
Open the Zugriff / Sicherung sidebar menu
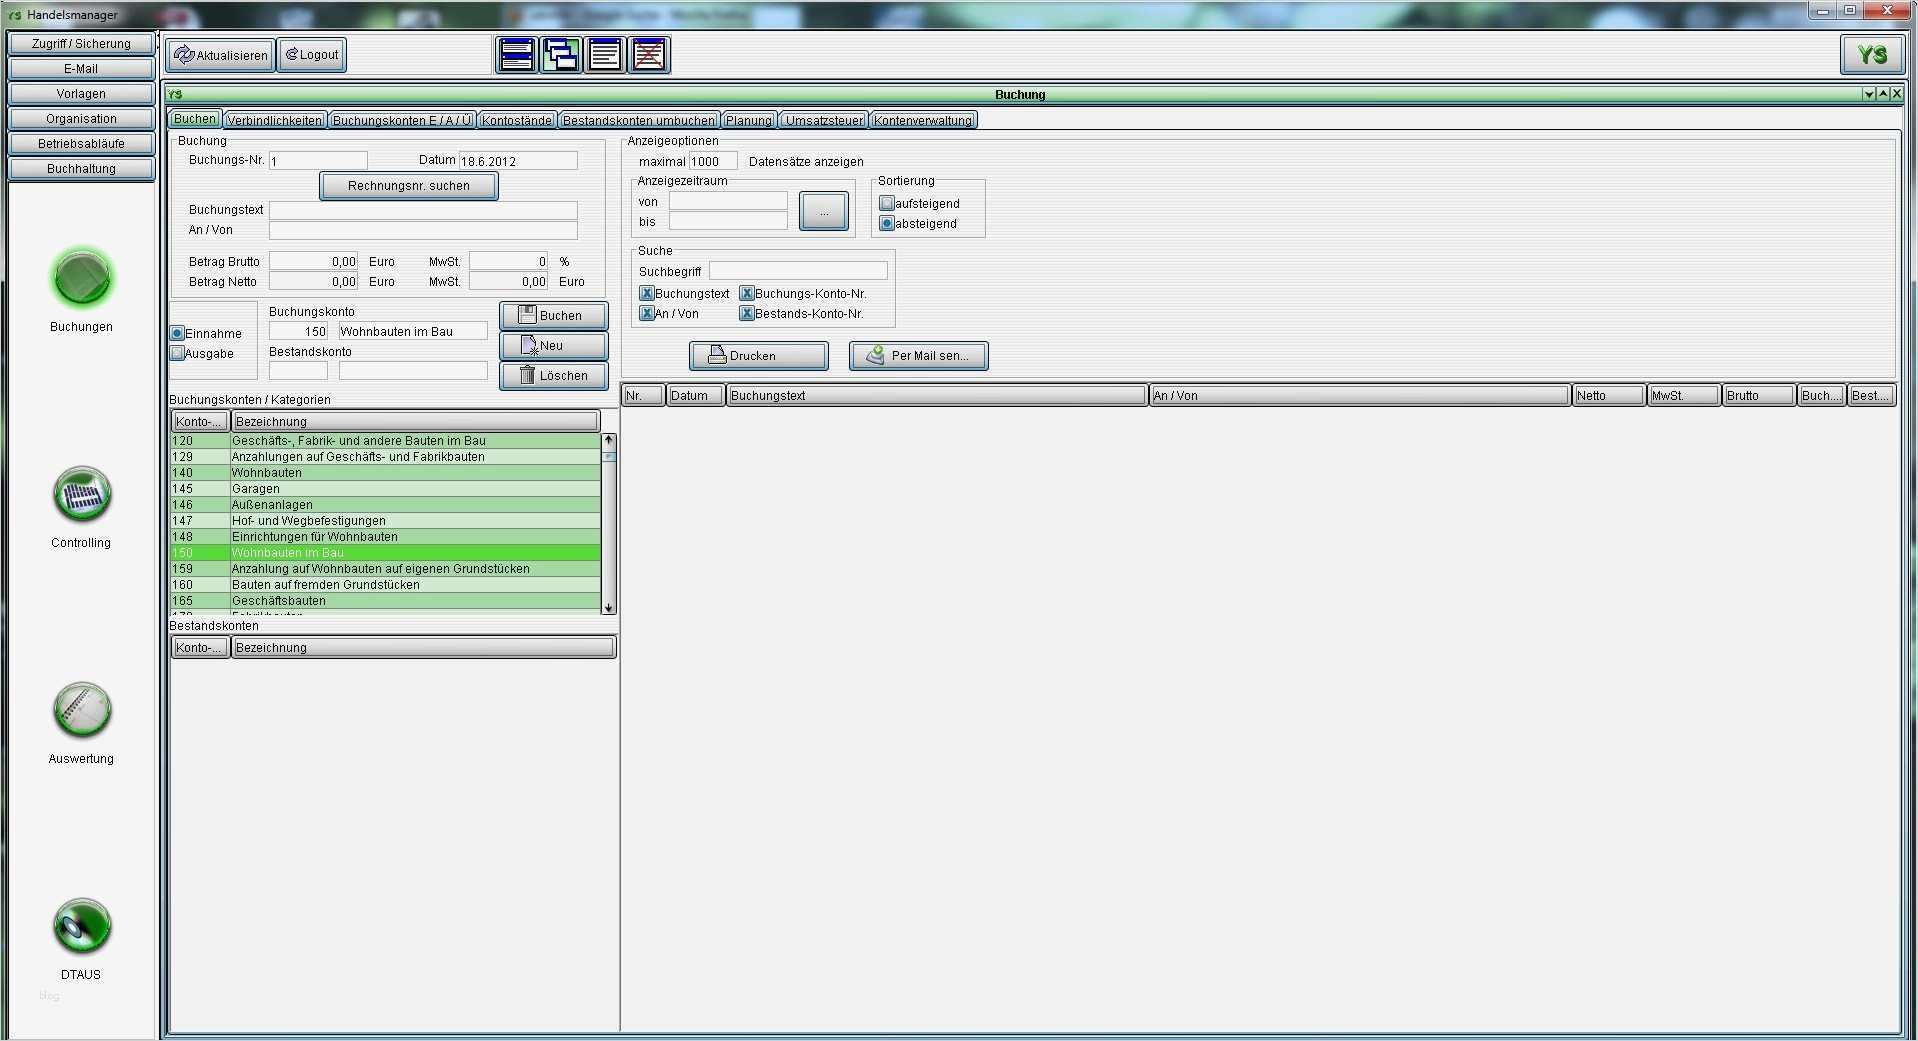click(81, 44)
